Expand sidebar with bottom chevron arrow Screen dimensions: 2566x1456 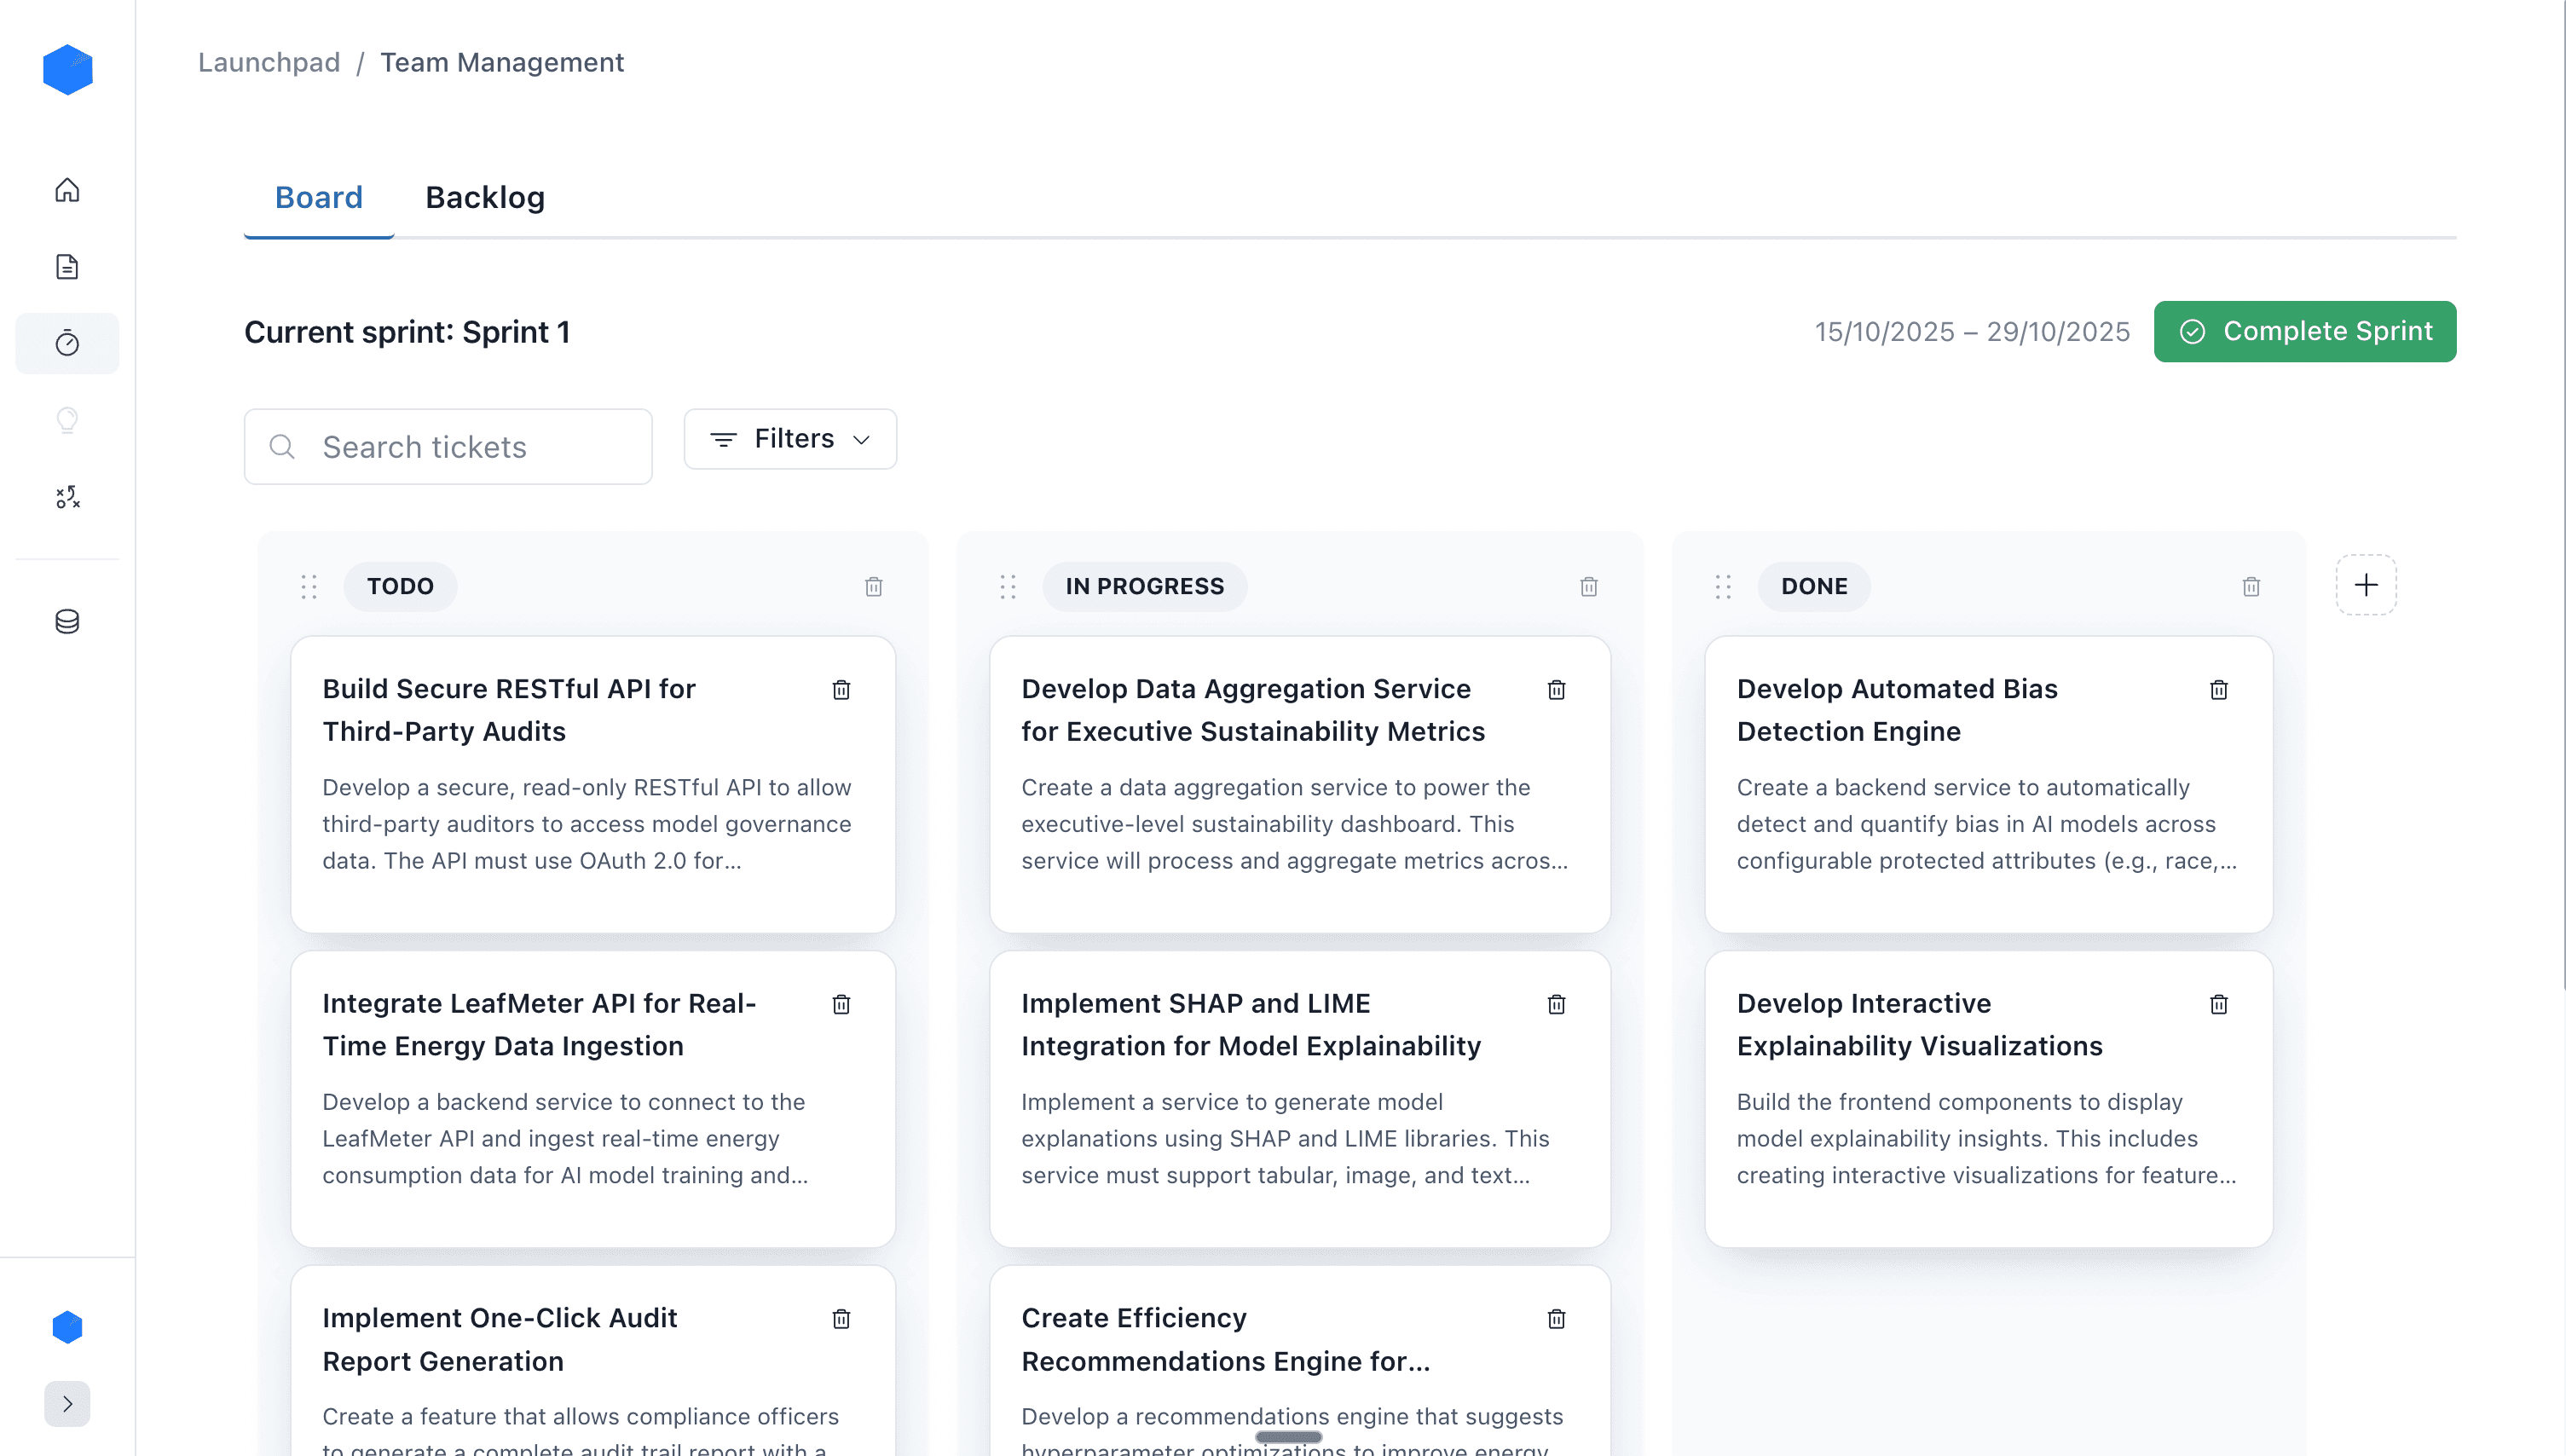pos(67,1404)
